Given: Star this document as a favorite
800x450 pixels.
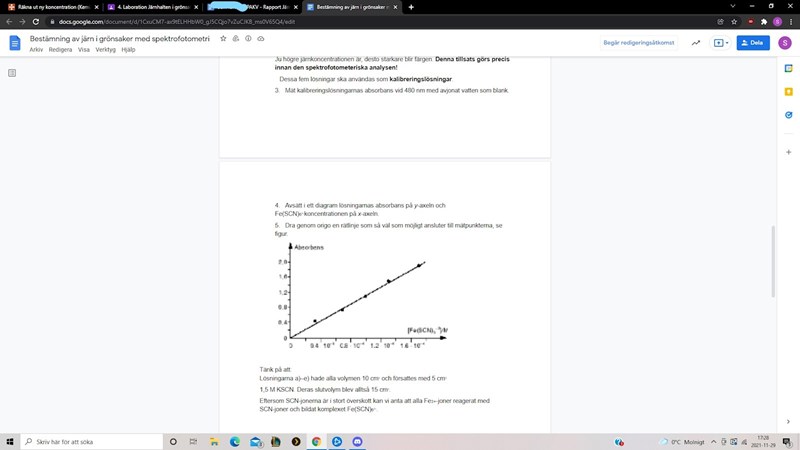Looking at the screenshot, I should coord(223,38).
